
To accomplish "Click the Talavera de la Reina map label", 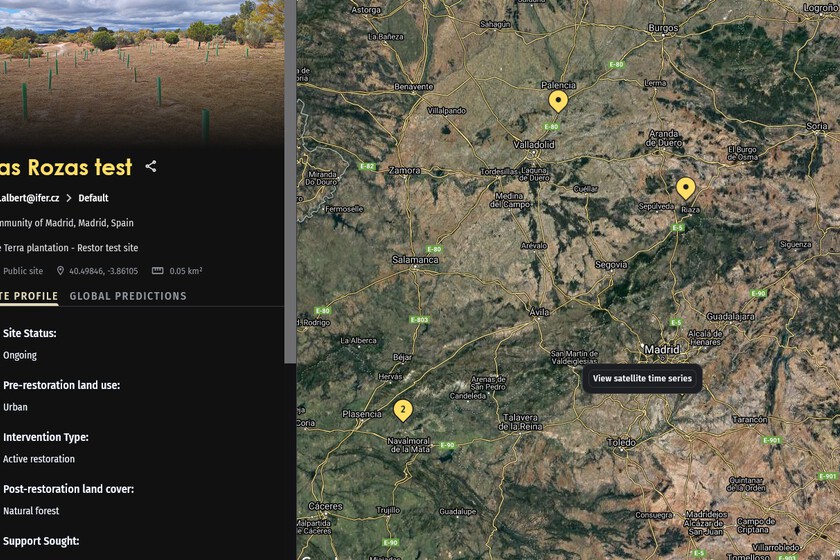I will (520, 422).
